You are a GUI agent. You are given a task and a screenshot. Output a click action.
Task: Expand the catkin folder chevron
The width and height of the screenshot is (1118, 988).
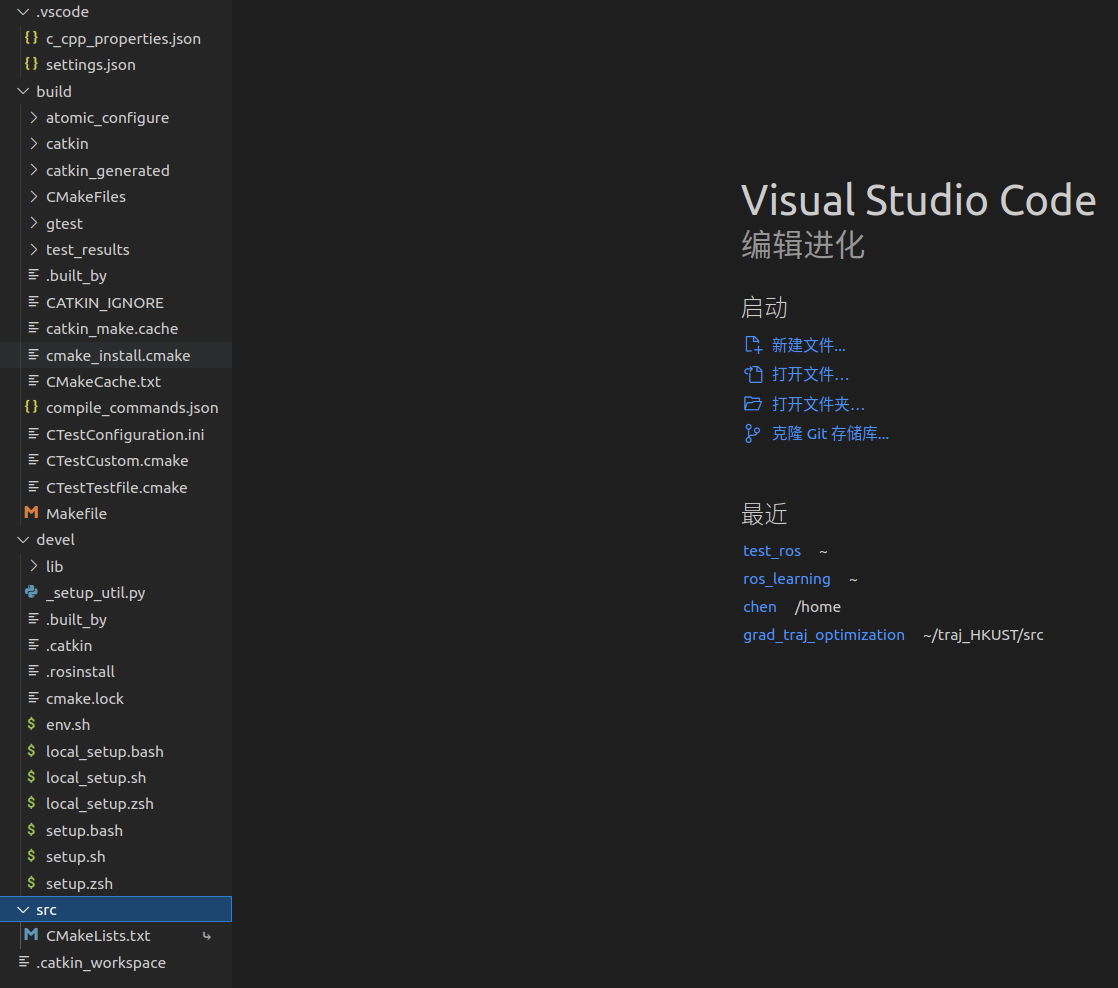(34, 144)
